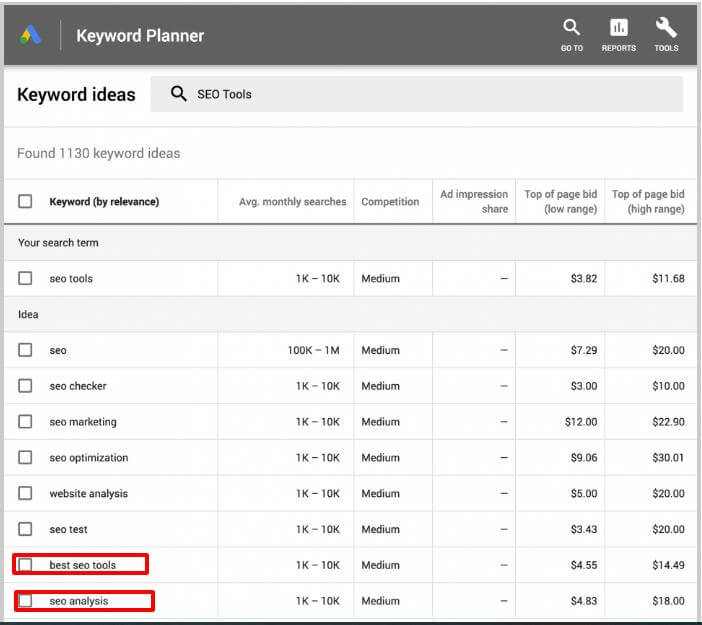Click the $18.00 high bid value
Viewport: 702px width, 625px height.
click(x=668, y=601)
